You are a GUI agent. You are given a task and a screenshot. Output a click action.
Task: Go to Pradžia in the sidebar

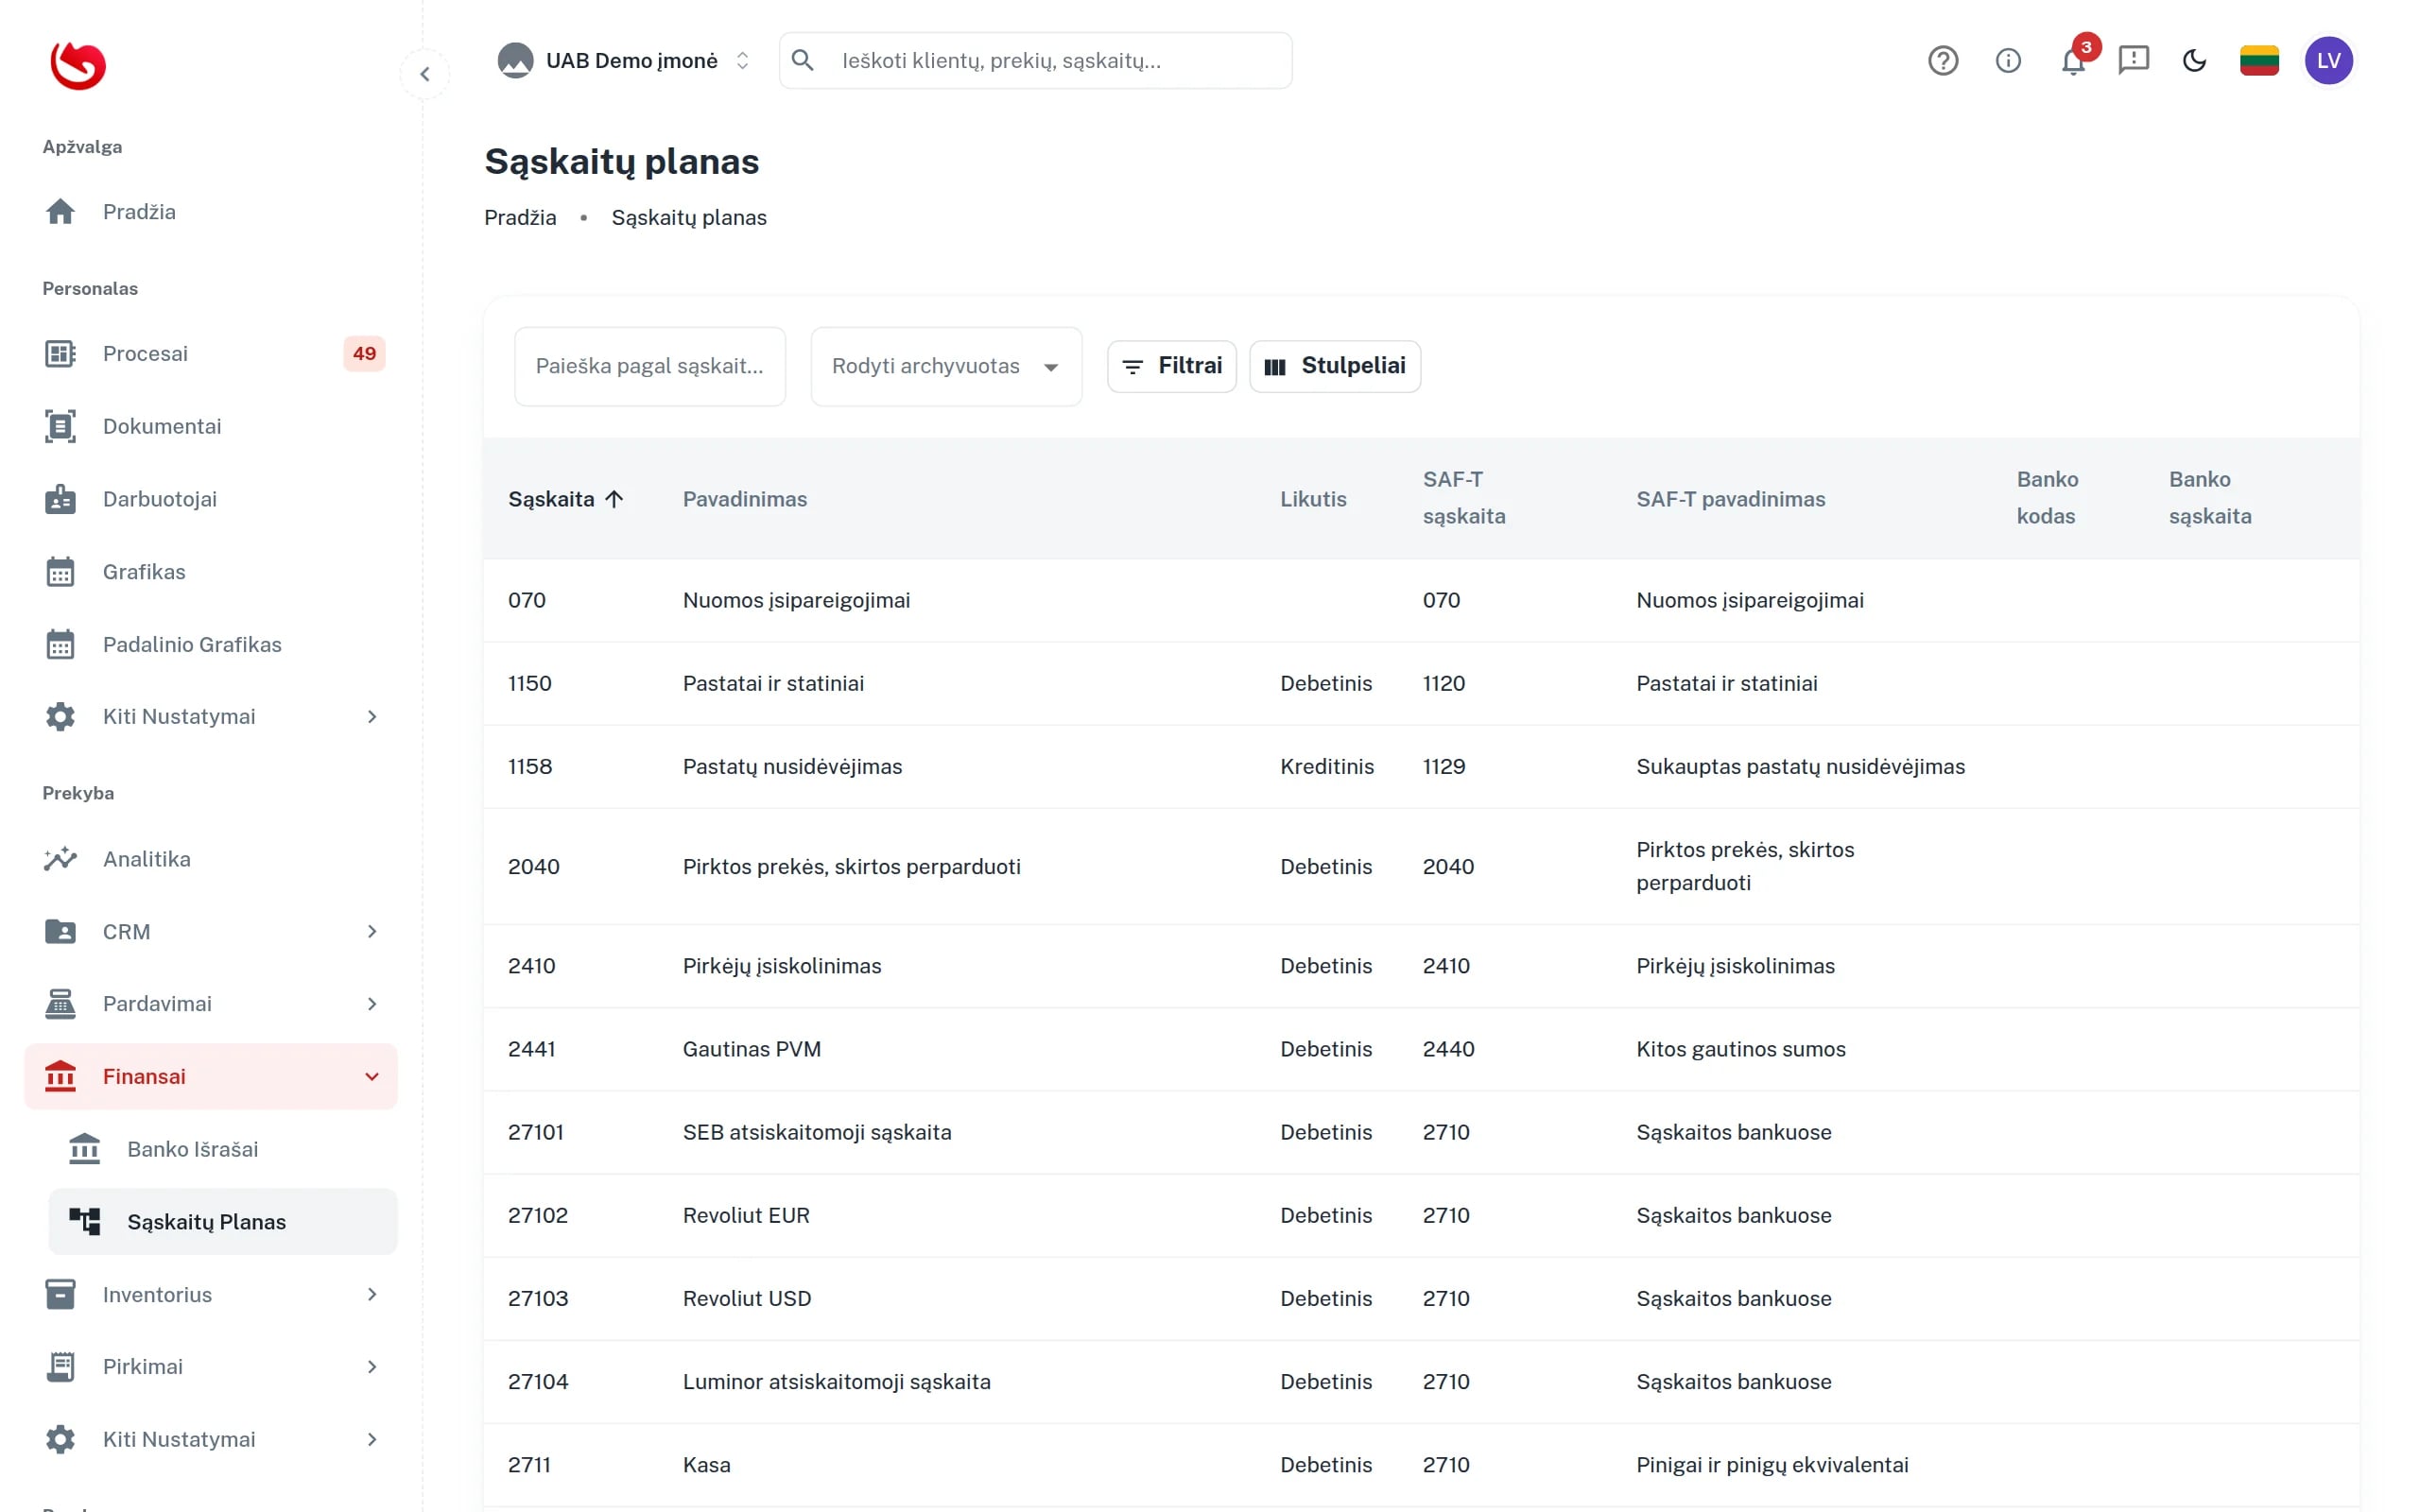coord(211,212)
